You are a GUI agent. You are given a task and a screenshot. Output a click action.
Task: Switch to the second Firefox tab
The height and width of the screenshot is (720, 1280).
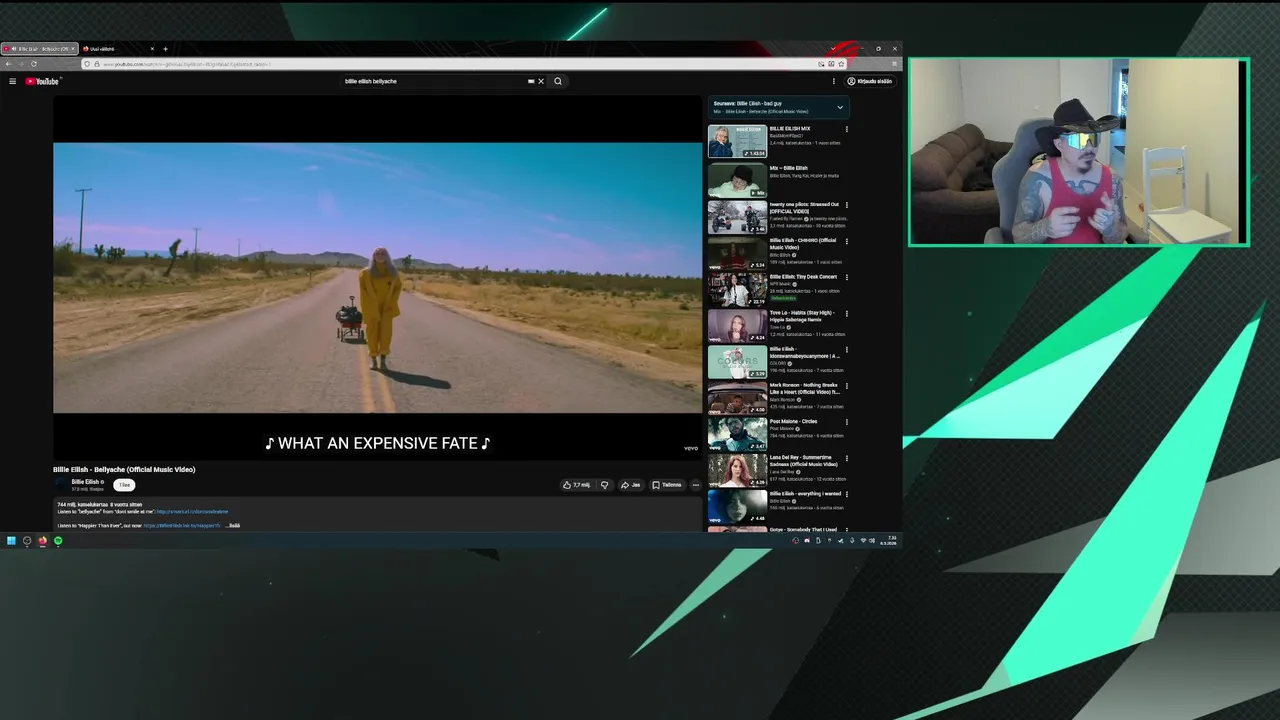[118, 49]
